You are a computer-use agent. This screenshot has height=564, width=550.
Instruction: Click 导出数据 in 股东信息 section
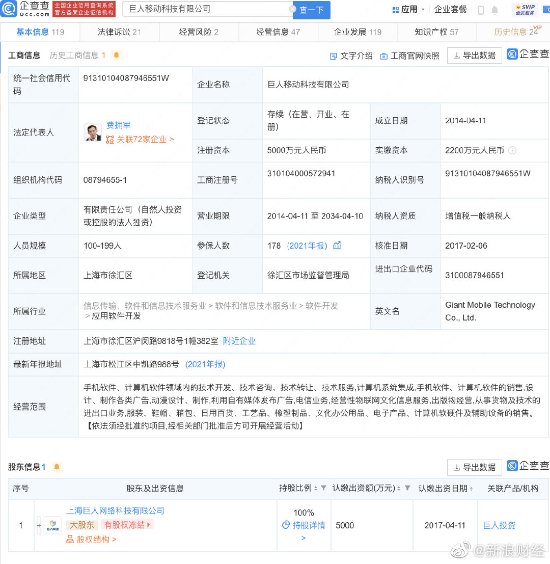tap(474, 467)
